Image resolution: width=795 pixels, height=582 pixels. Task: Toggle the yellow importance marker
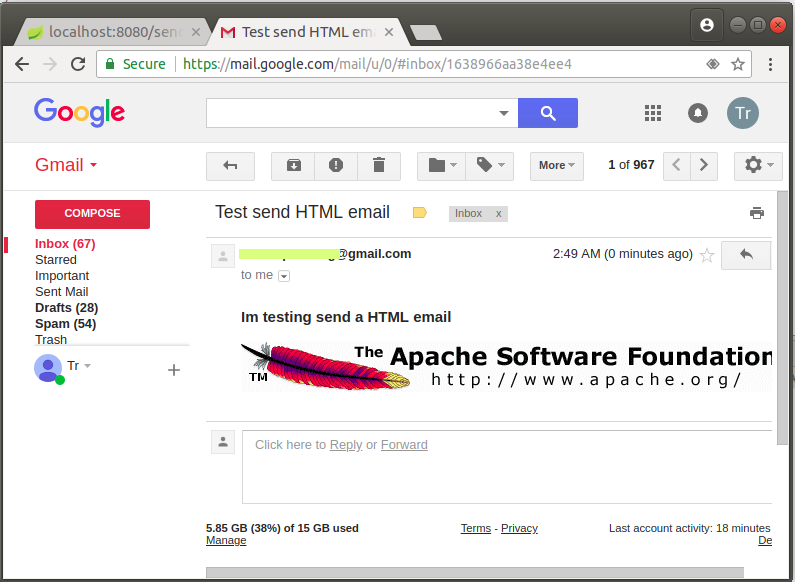(419, 213)
